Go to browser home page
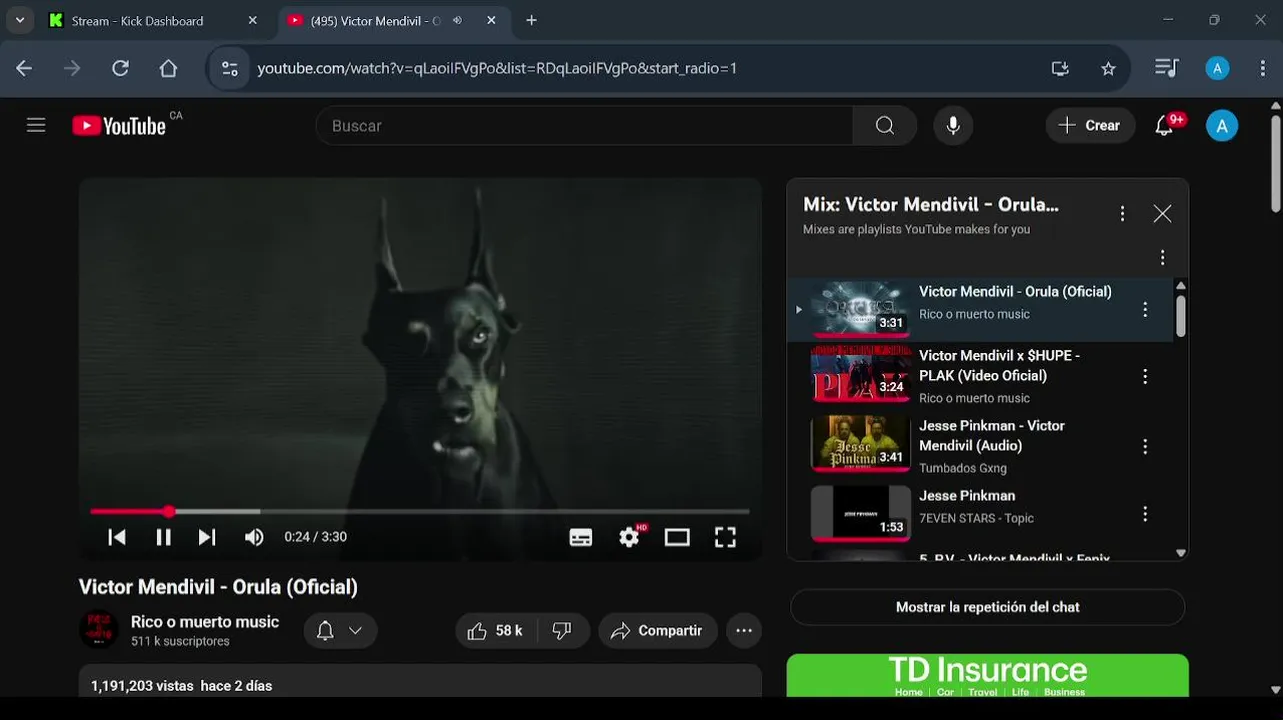The image size is (1283, 720). 168,68
